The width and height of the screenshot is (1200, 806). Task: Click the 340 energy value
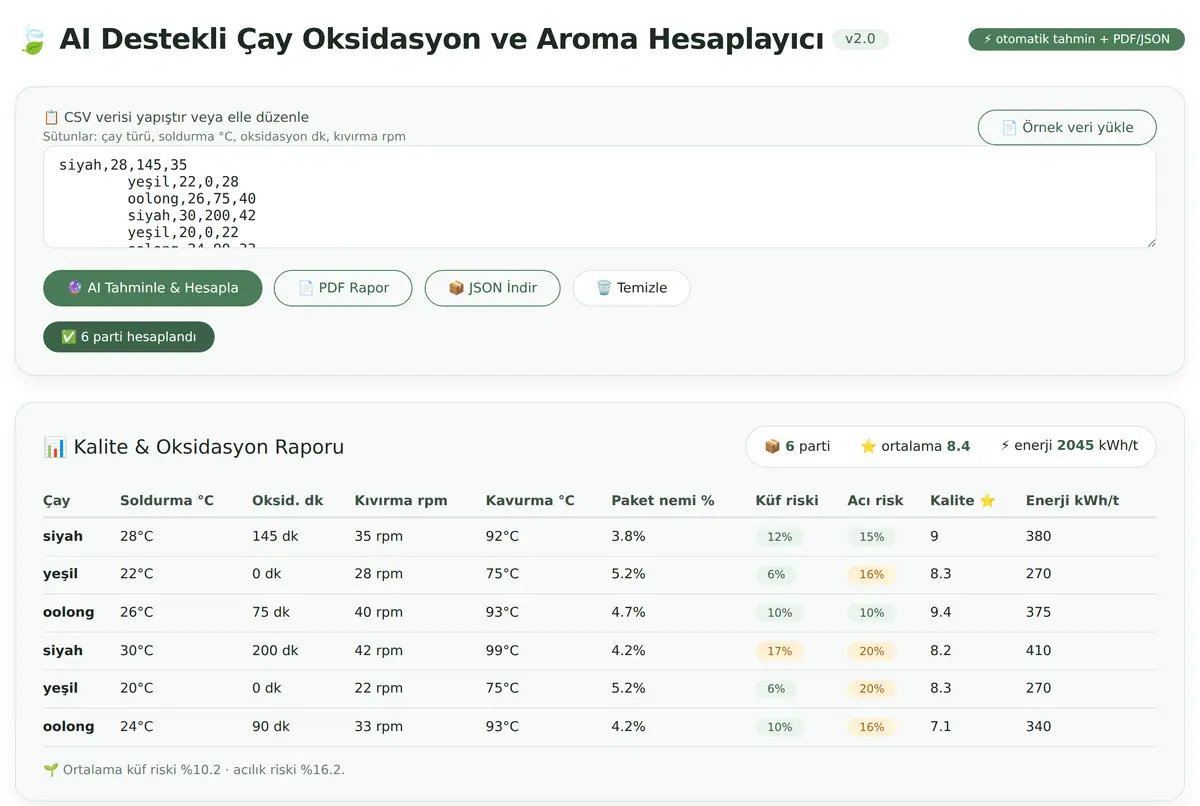[1039, 726]
